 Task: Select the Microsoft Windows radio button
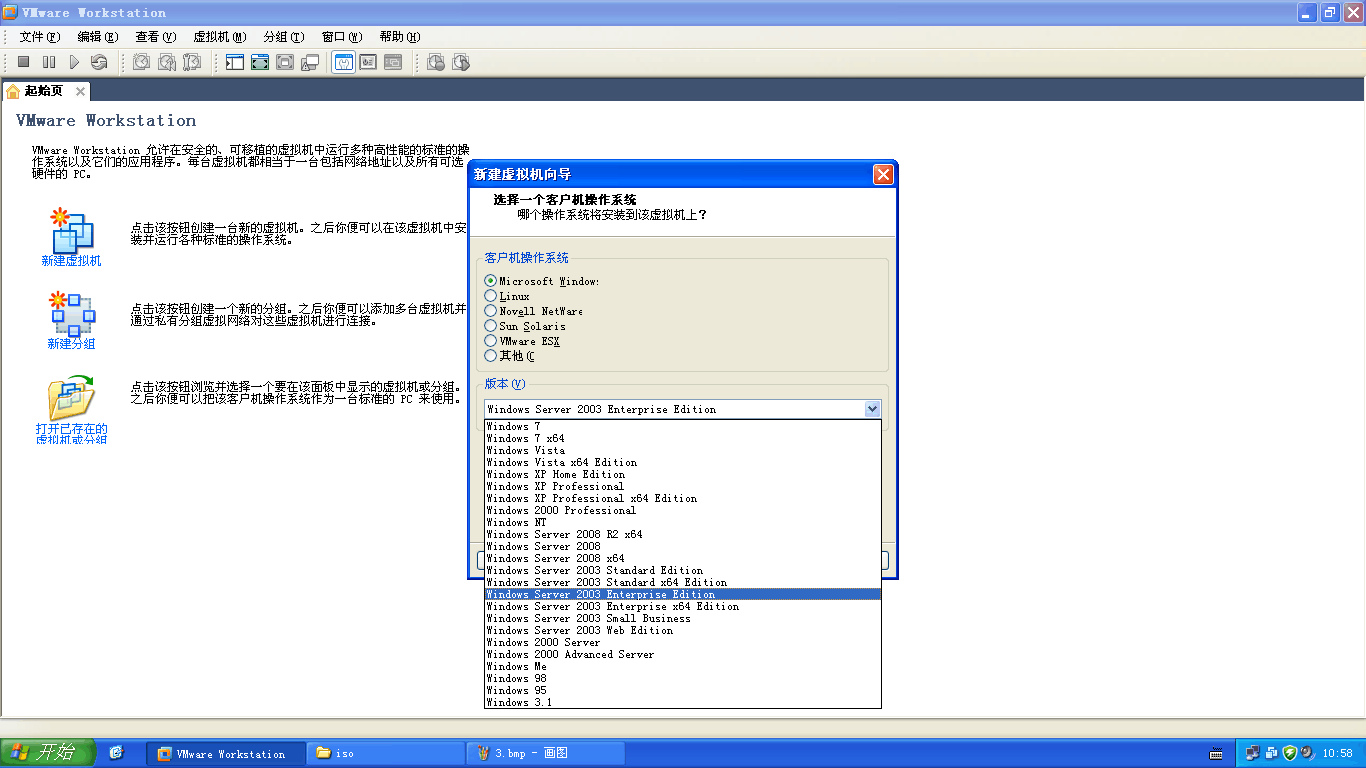490,281
